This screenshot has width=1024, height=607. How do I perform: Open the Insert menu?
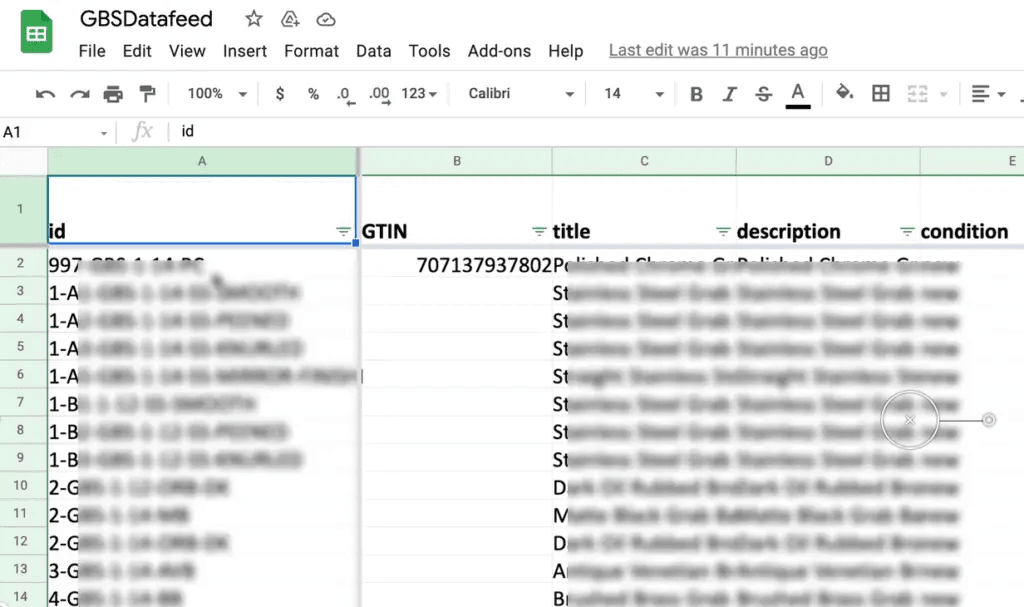pos(245,51)
